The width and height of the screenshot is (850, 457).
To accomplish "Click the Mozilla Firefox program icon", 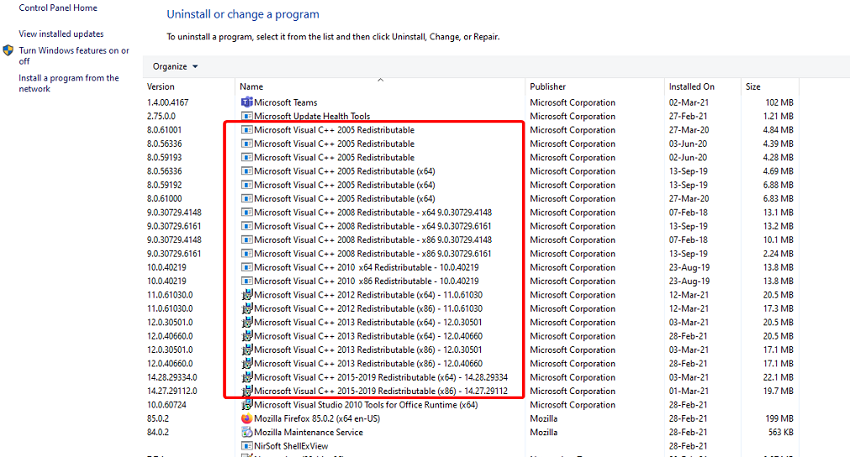I will (x=247, y=418).
